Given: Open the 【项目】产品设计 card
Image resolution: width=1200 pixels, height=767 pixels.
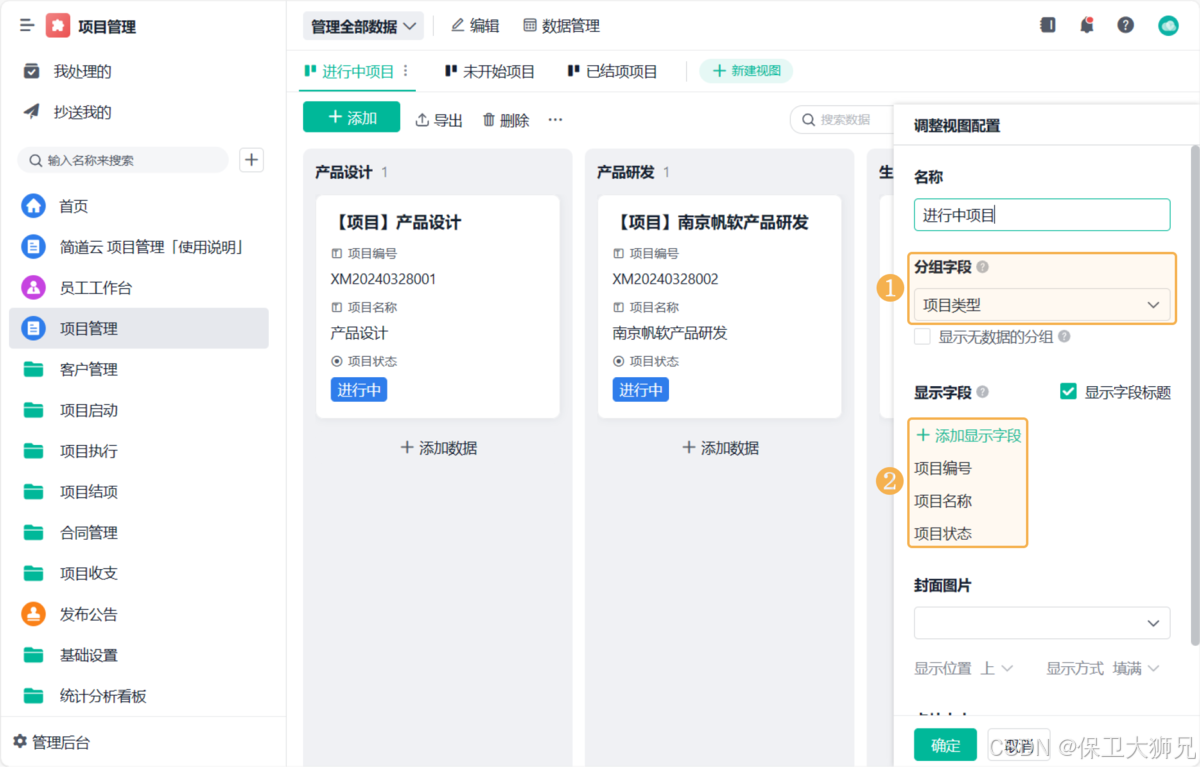Looking at the screenshot, I should click(x=438, y=306).
